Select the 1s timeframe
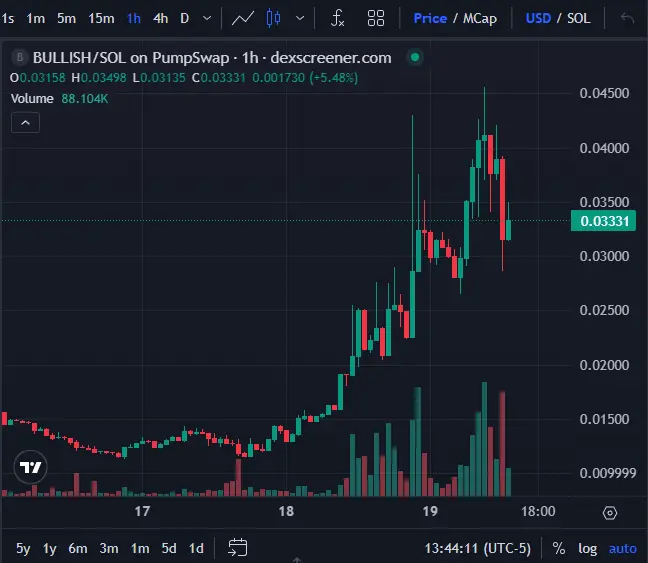648x563 pixels. 7,19
